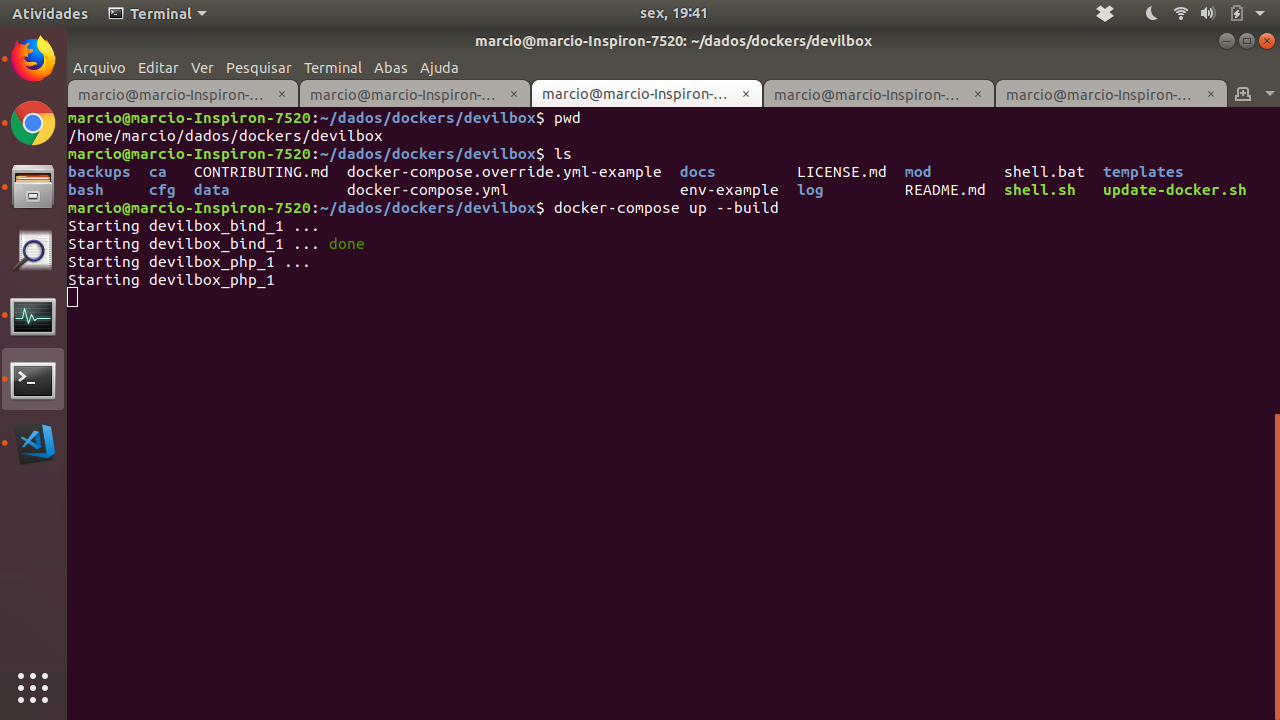The width and height of the screenshot is (1280, 720).
Task: Open the tab list dropdown arrow
Action: coord(1271,93)
